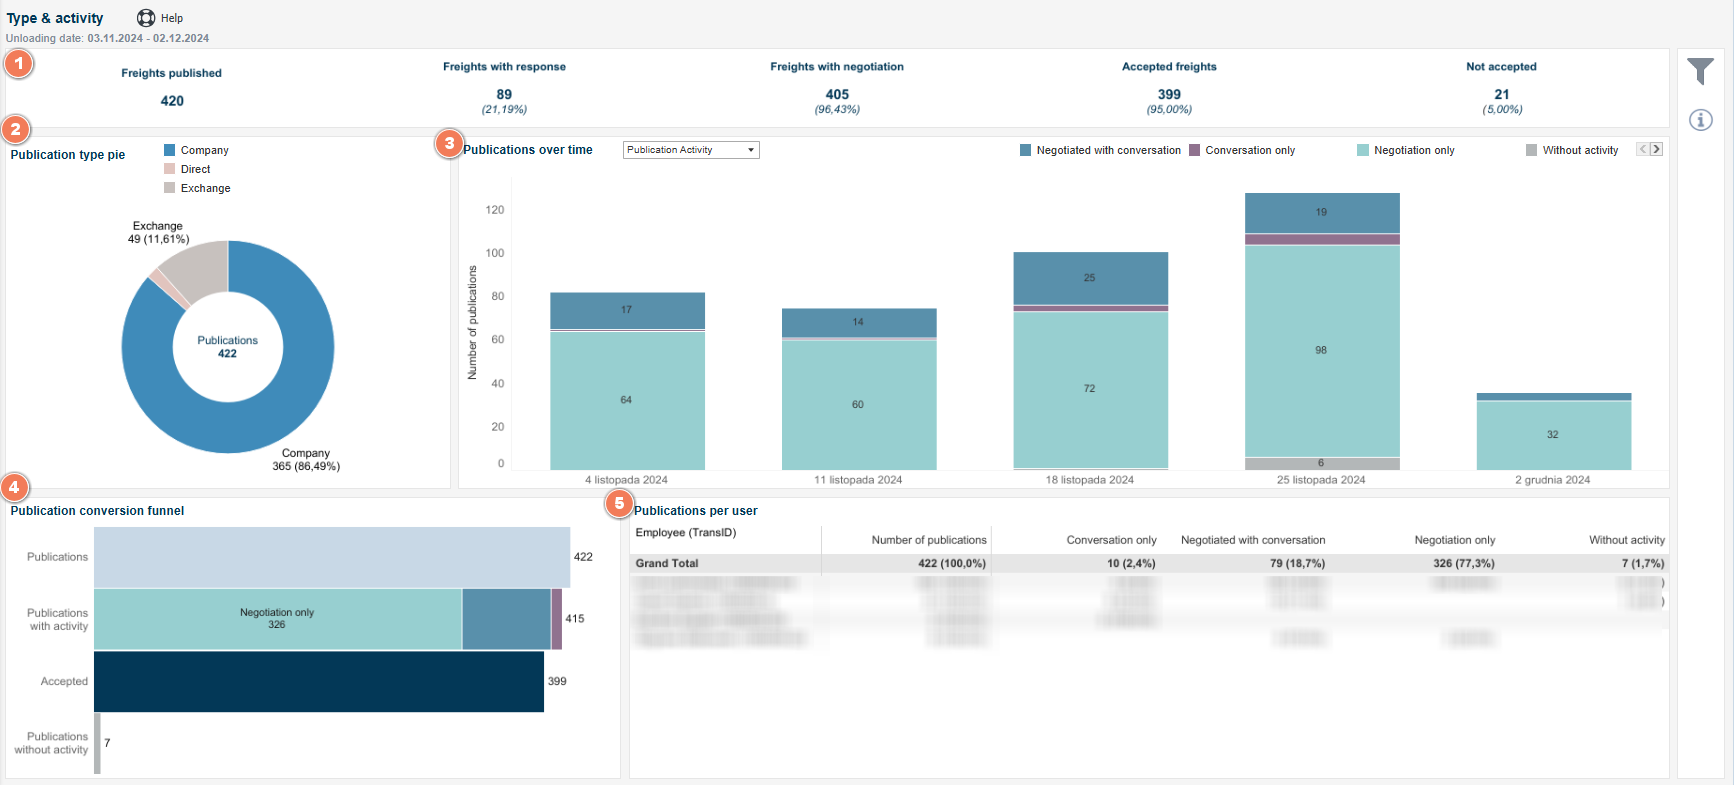Click the 25 listopada 2024 axis label
Image resolution: width=1734 pixels, height=785 pixels.
(1321, 480)
